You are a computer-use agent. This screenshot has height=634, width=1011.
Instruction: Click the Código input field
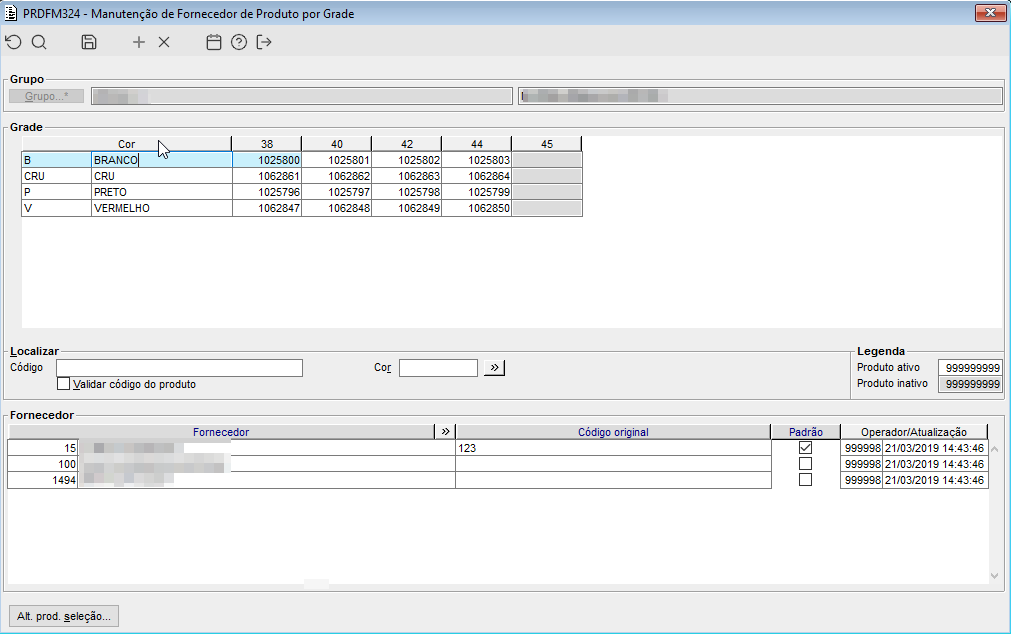pos(179,368)
